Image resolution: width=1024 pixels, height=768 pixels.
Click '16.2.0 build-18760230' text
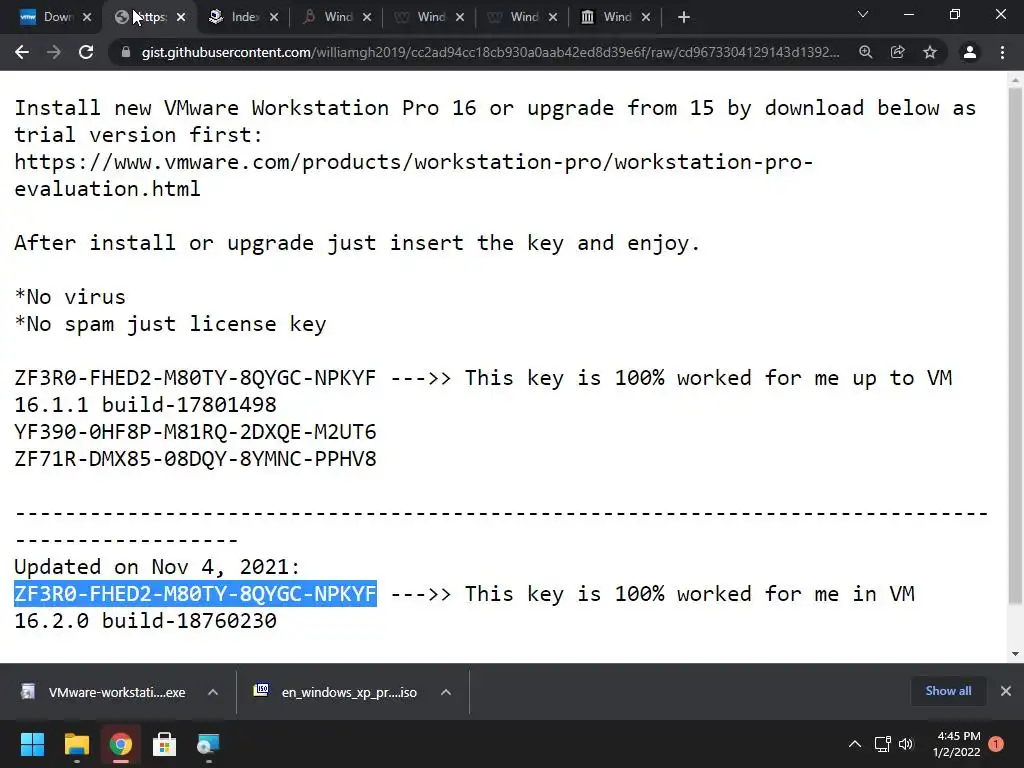[146, 621]
